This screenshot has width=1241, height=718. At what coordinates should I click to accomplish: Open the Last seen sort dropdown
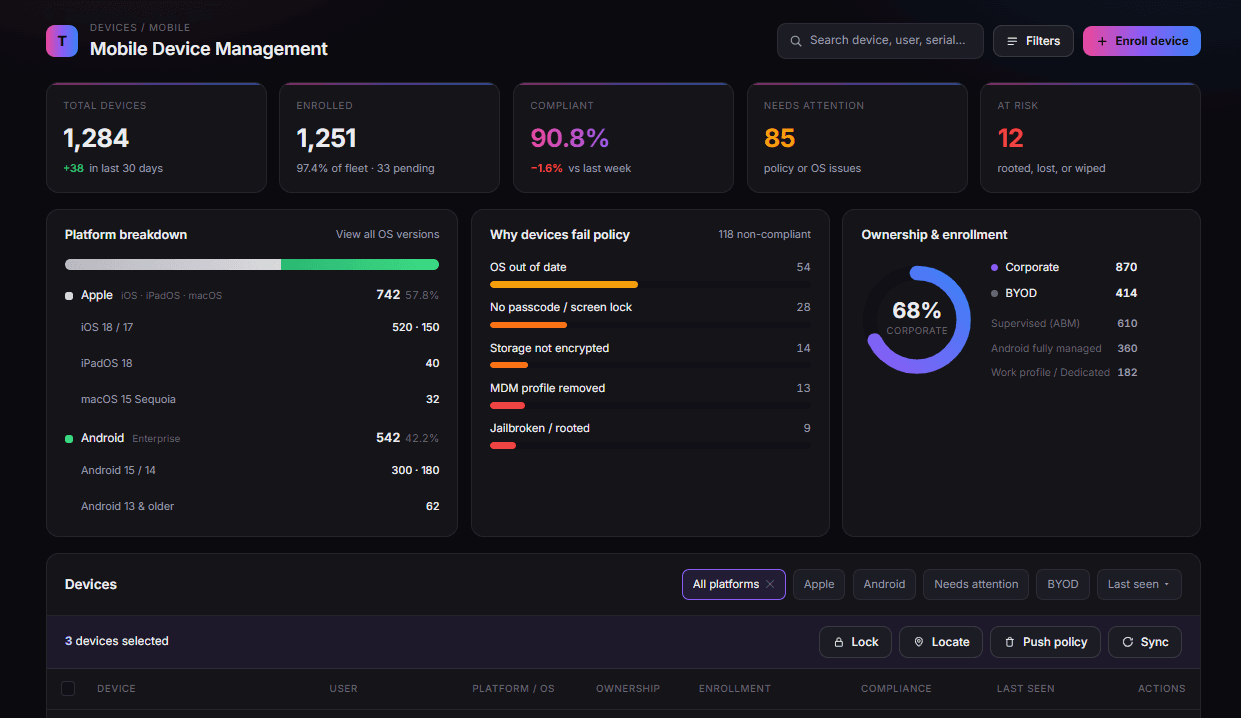1139,584
